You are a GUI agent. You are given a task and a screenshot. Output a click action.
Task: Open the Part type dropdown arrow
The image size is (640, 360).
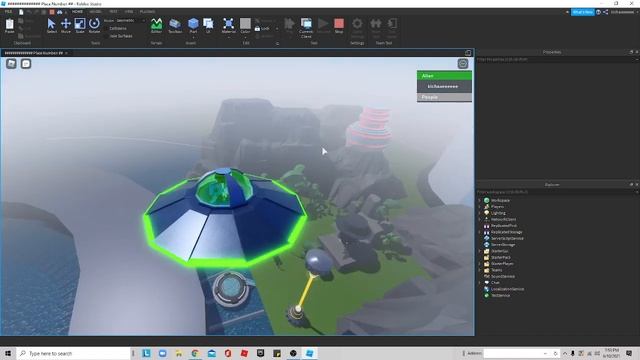click(x=193, y=37)
